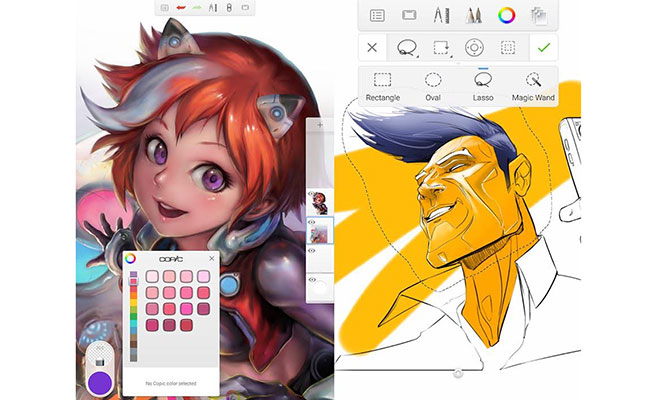Click the 'No Copic color selected' text
Screen dimensions: 650x400
click(x=171, y=383)
